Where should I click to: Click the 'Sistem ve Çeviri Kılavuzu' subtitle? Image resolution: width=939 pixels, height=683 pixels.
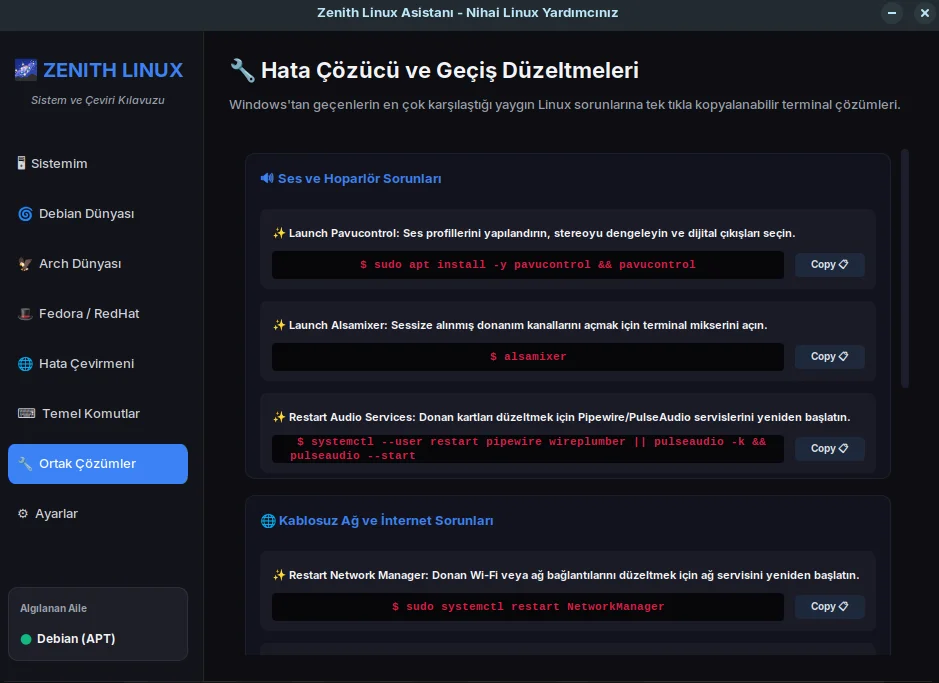point(98,100)
